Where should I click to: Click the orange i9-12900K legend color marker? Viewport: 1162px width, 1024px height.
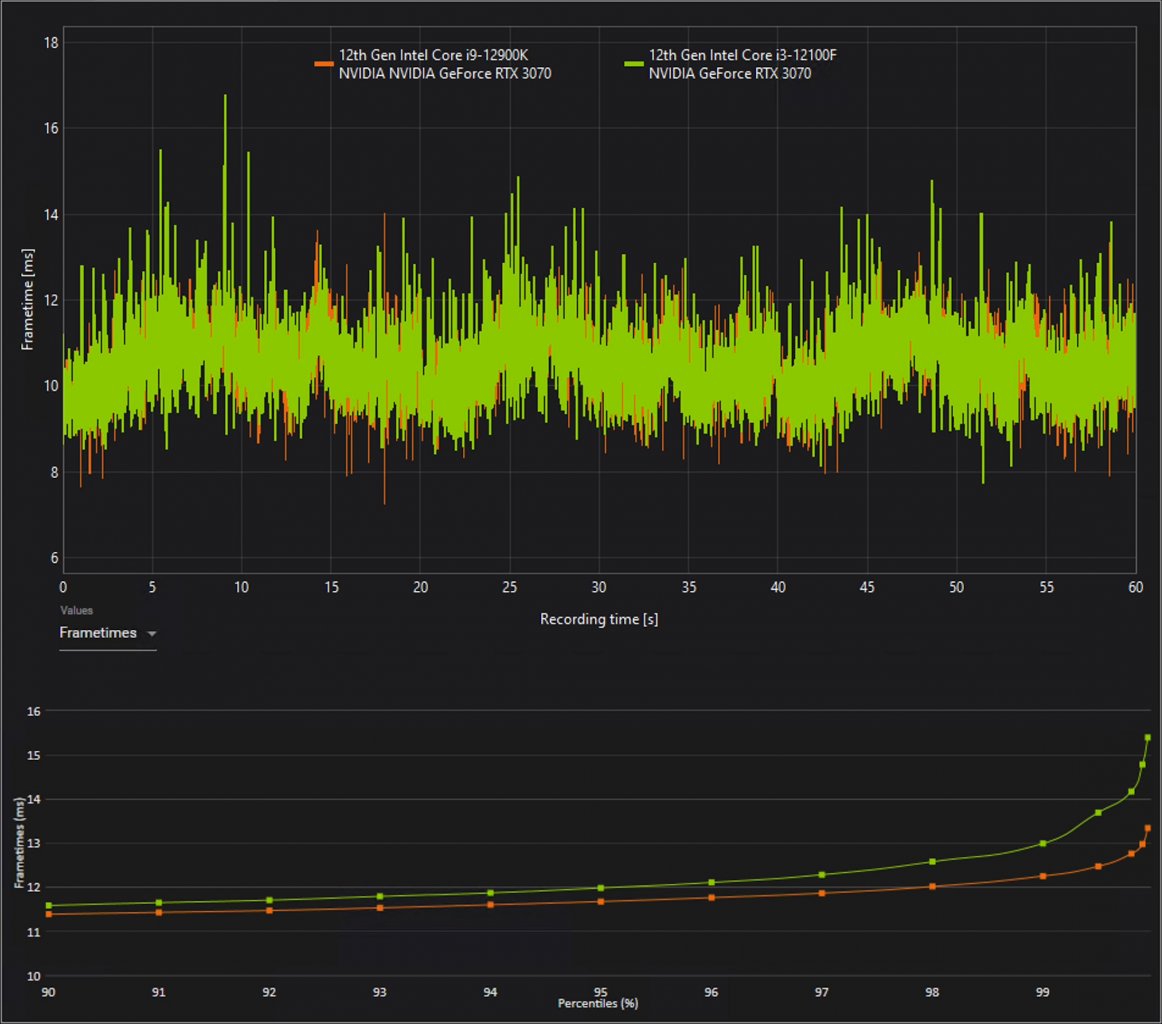coord(324,64)
